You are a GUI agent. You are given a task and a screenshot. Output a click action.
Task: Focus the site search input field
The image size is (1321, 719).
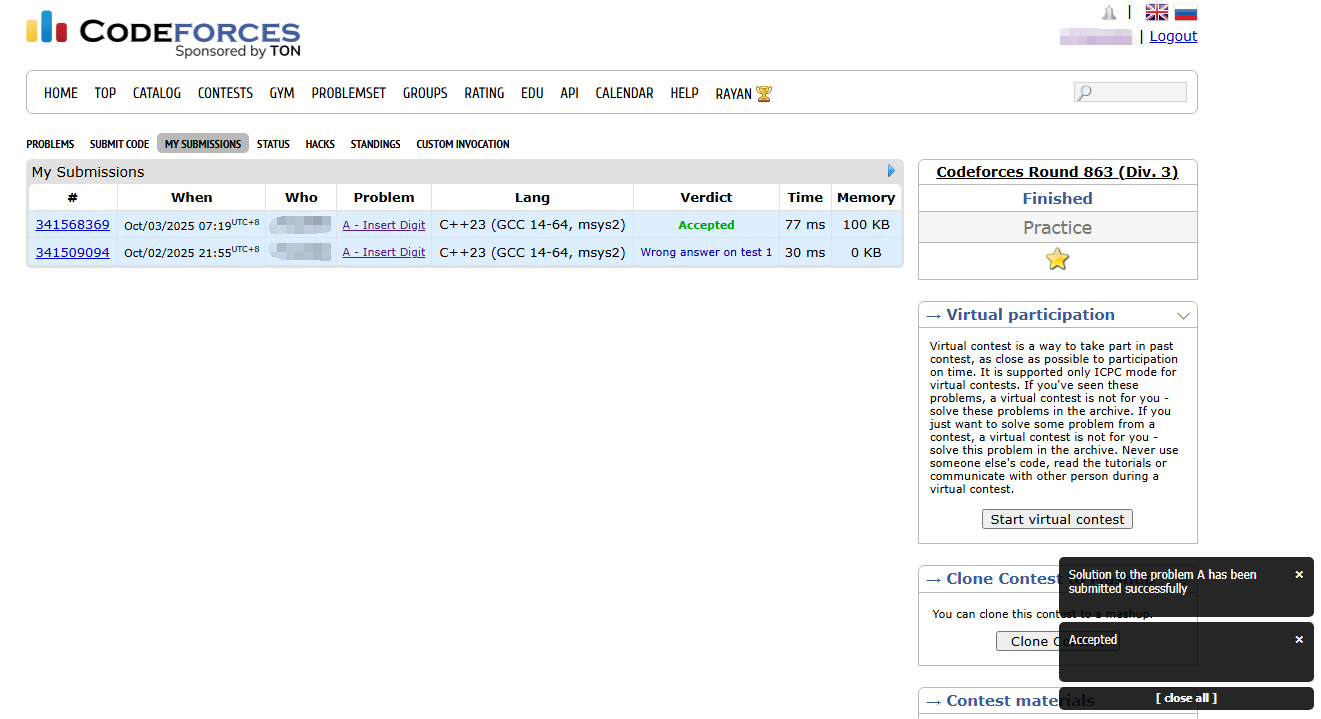tap(1130, 92)
